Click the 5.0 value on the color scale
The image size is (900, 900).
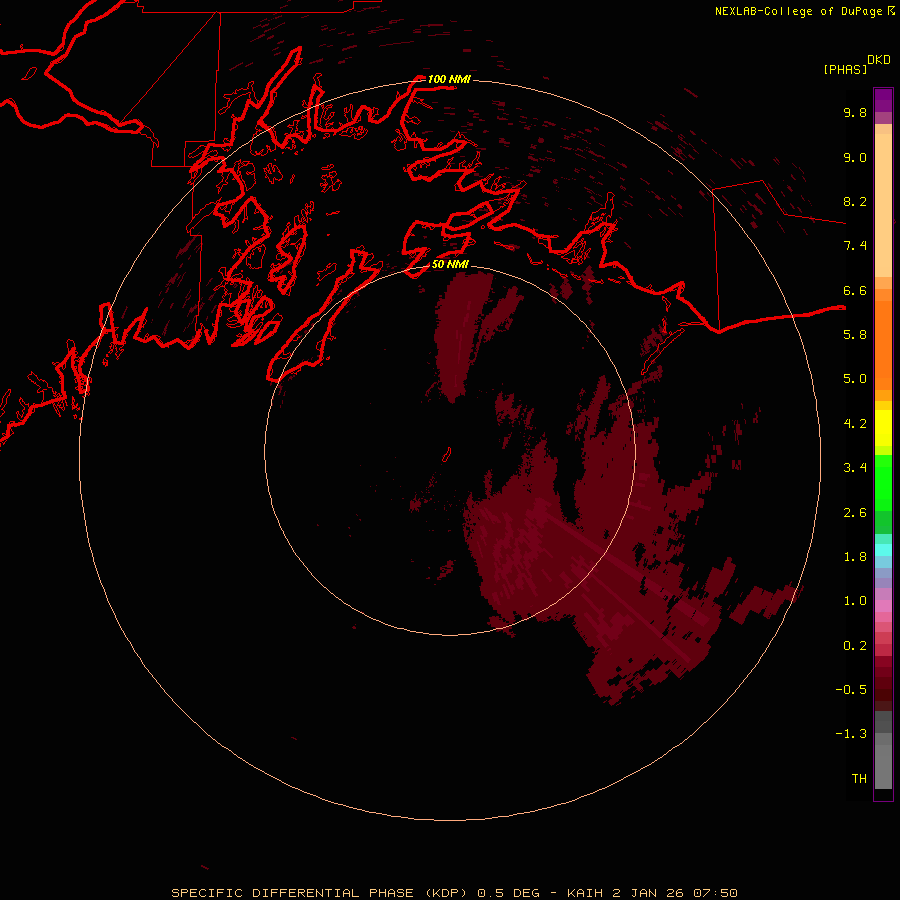(855, 379)
